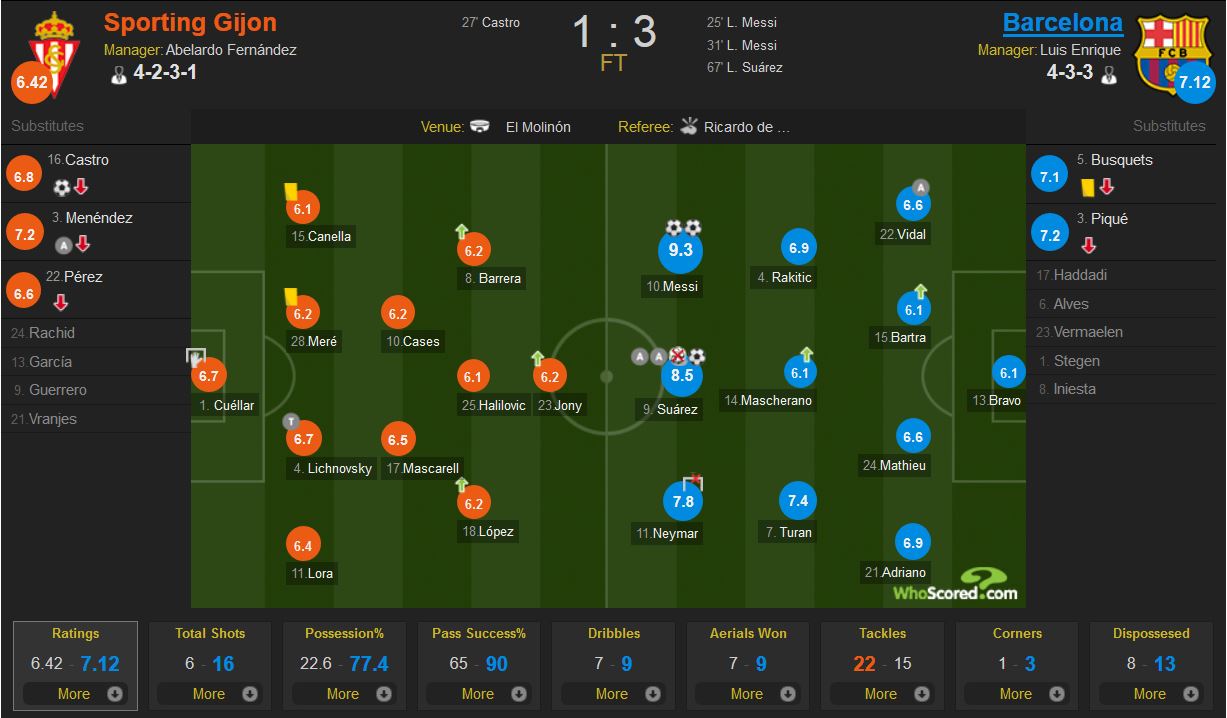
Task: Expand More under Dispossessed
Action: (x=1151, y=694)
